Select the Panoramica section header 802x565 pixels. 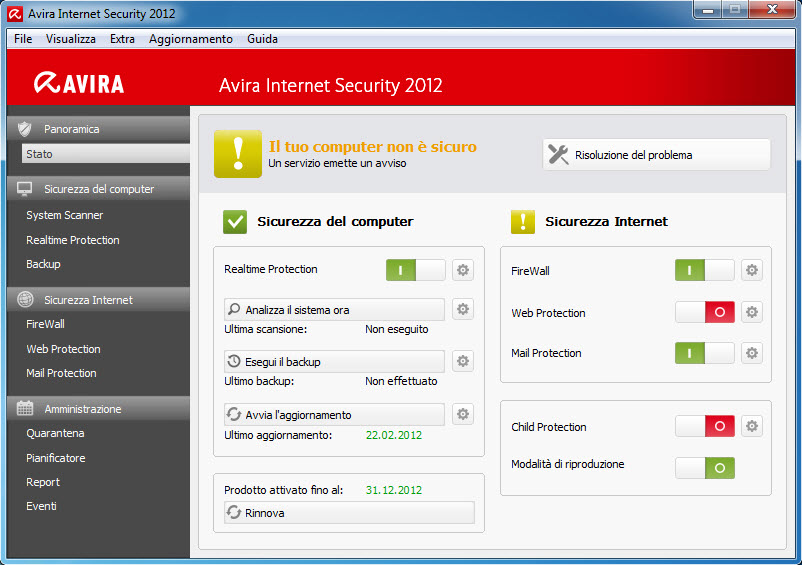(98, 129)
